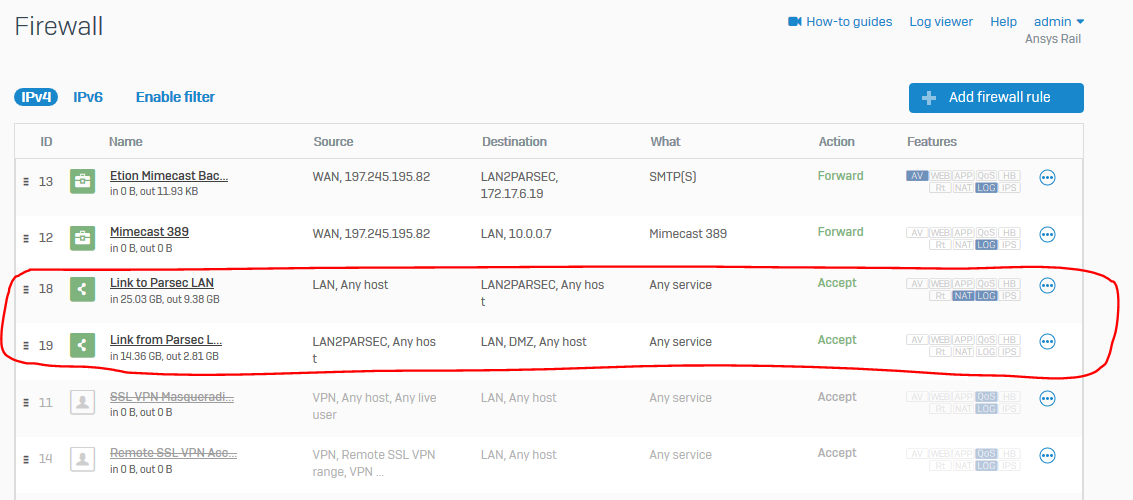Viewport: 1133px width, 500px height.
Task: Click the Enable filter link
Action: pos(175,97)
